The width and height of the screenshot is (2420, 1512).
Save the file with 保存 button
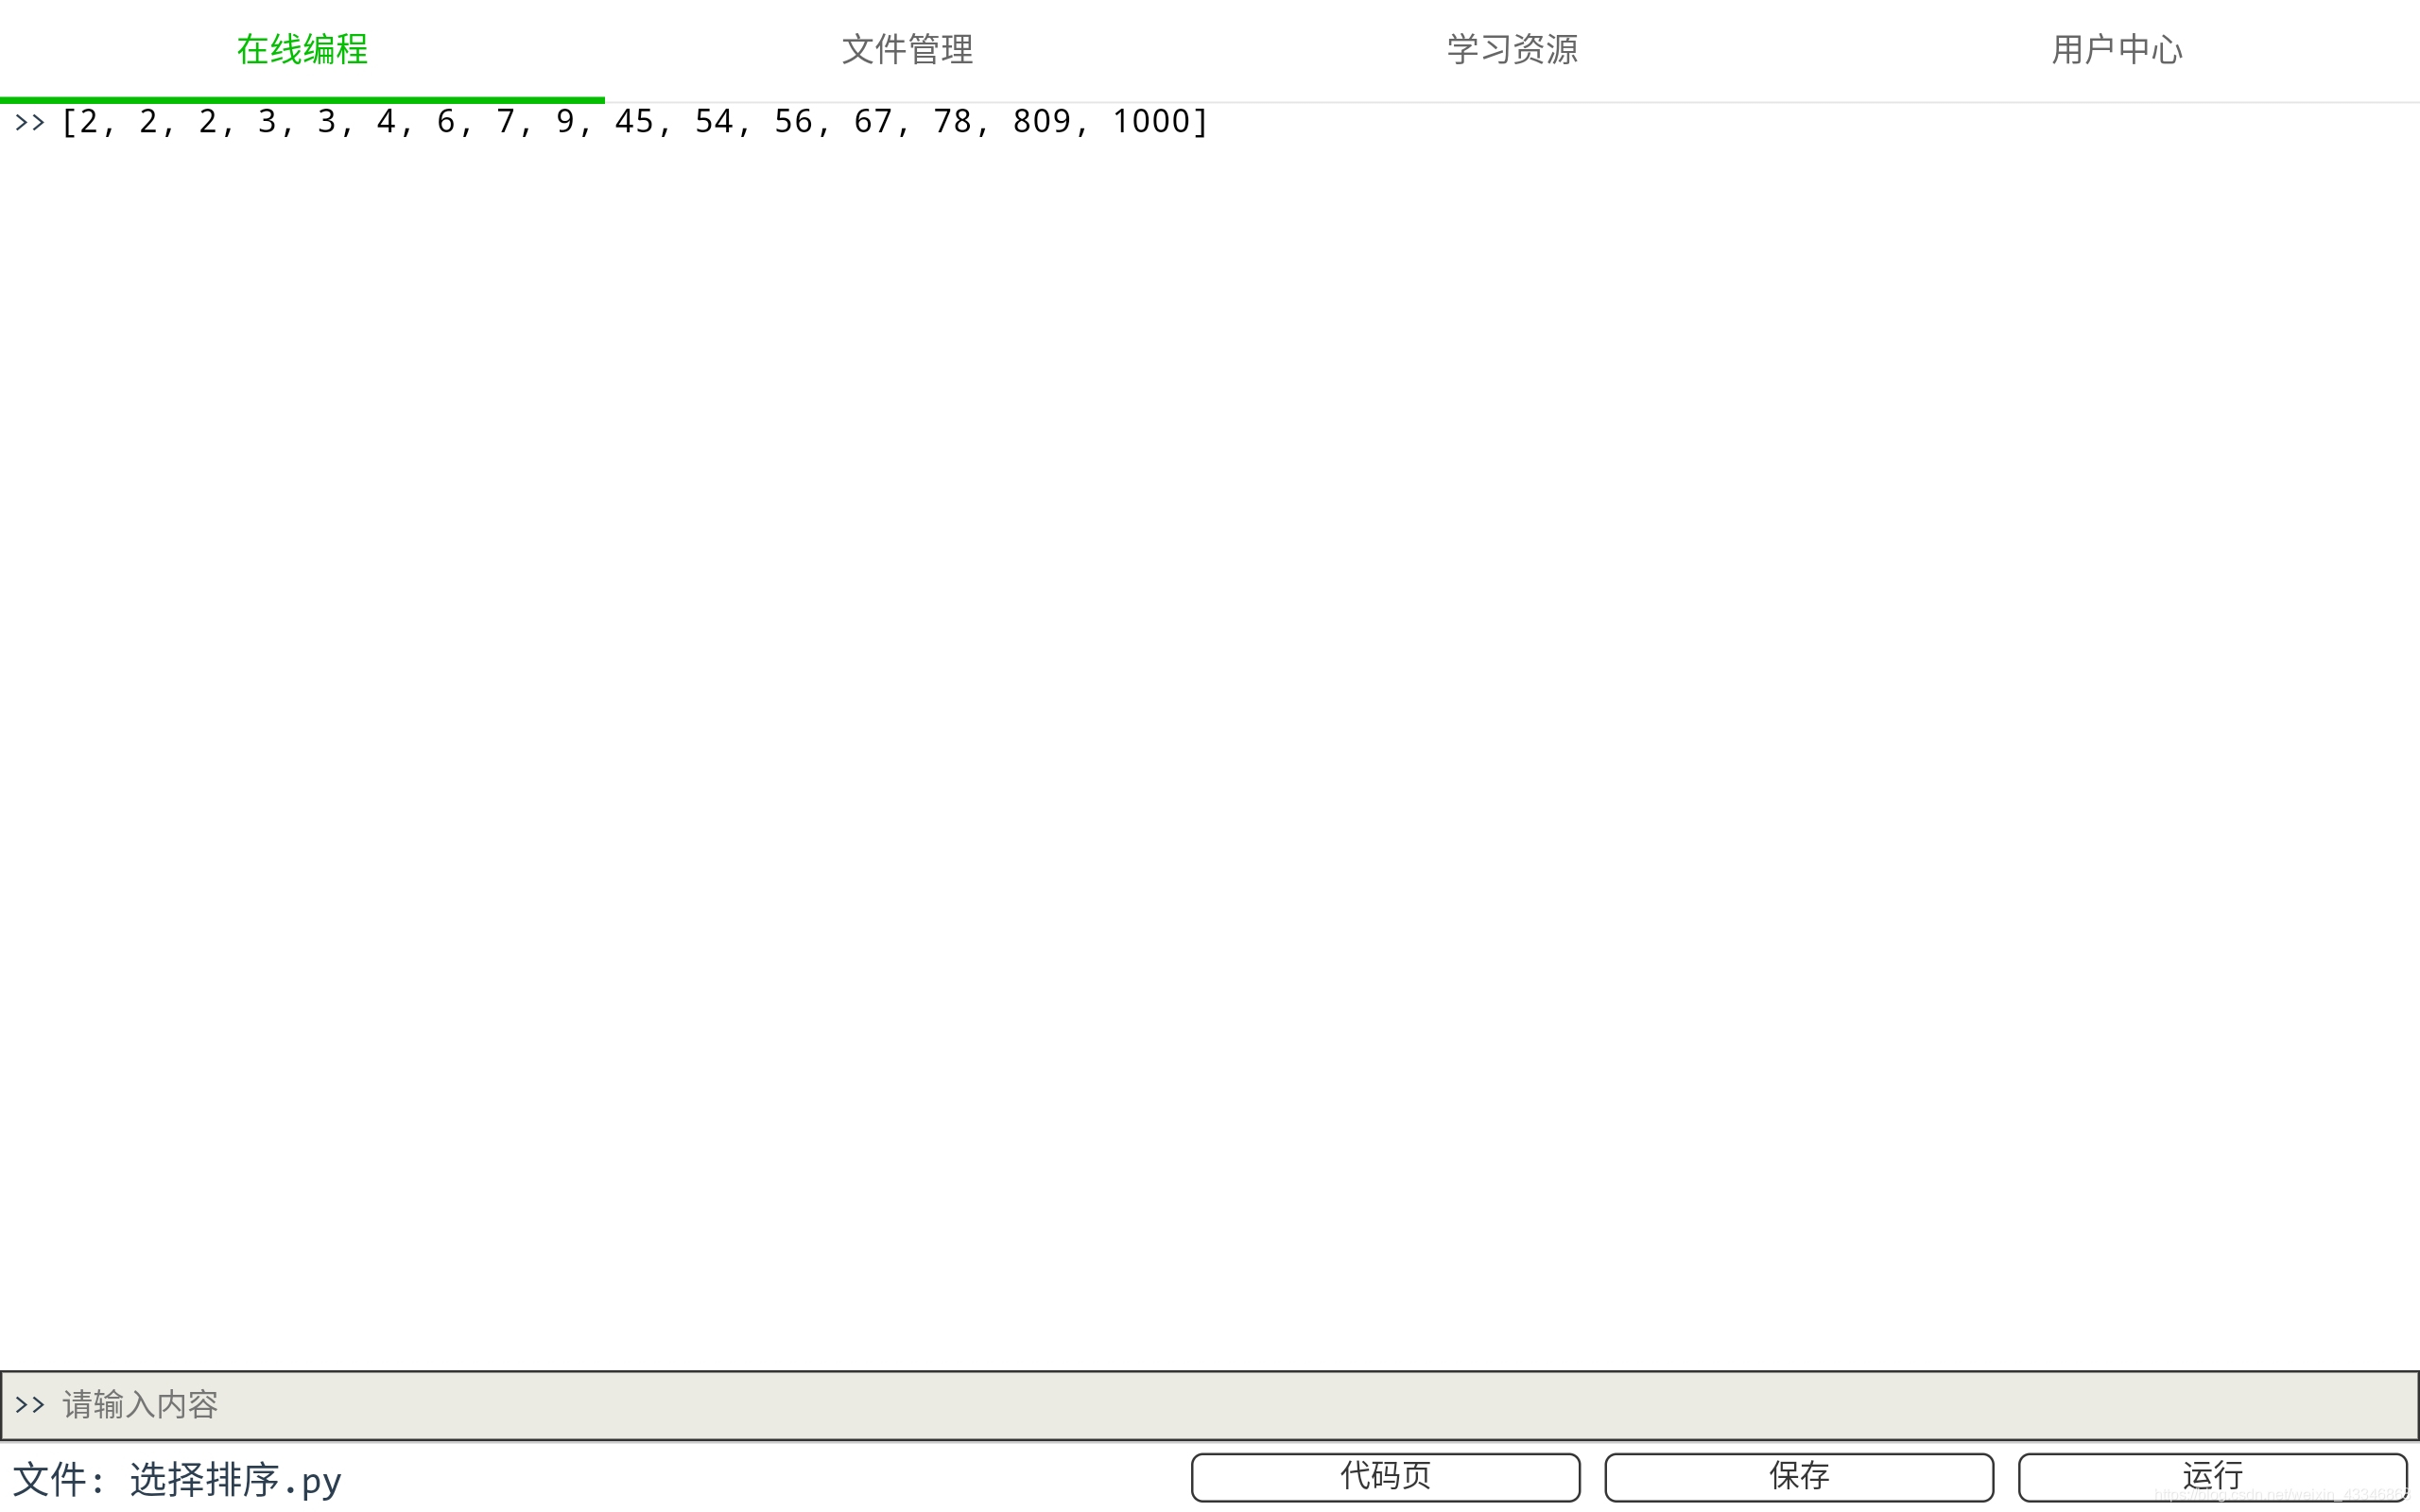tap(1799, 1476)
